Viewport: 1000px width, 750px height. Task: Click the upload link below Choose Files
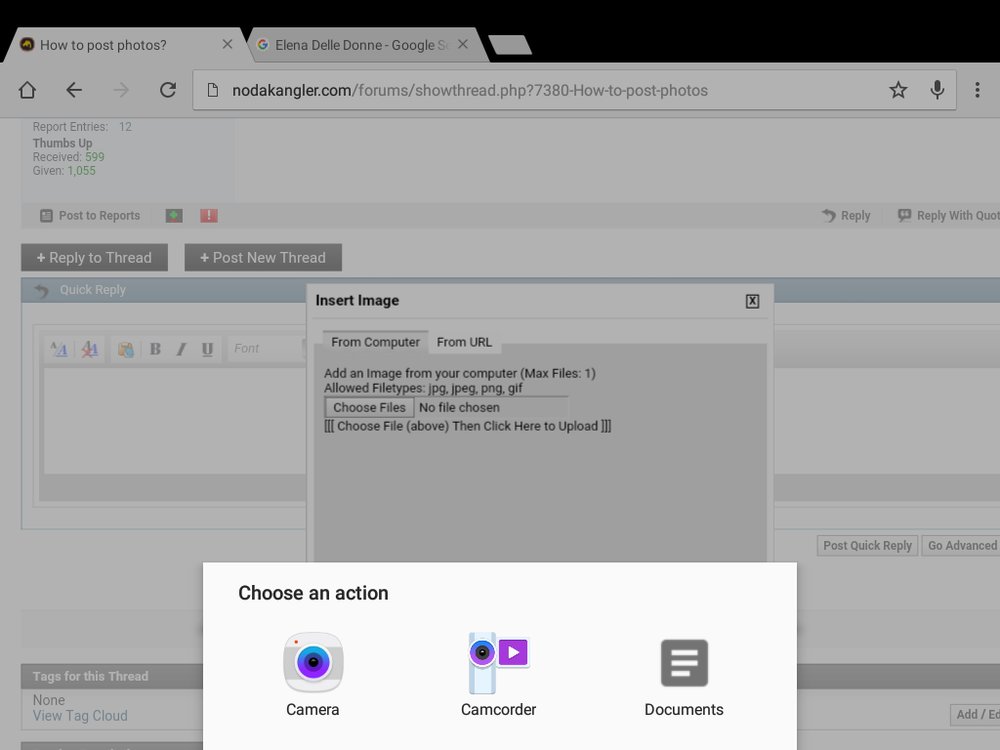tap(467, 426)
